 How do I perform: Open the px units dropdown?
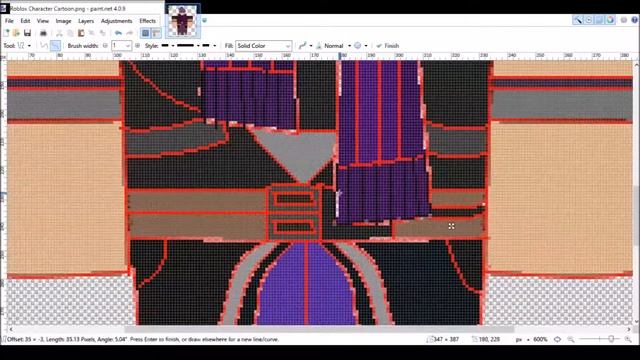522,339
